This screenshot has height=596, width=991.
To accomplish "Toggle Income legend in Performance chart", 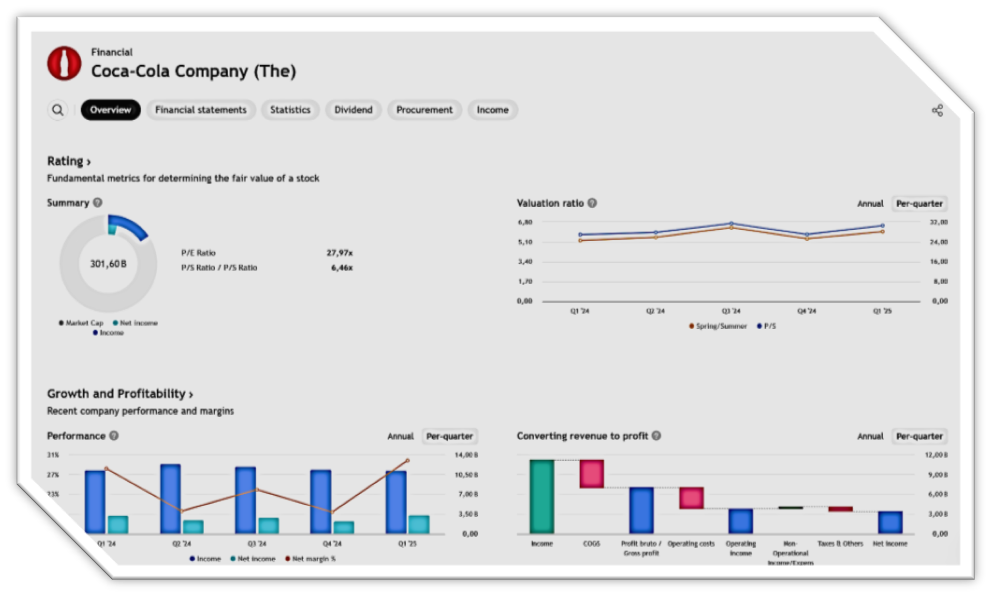I will [205, 559].
